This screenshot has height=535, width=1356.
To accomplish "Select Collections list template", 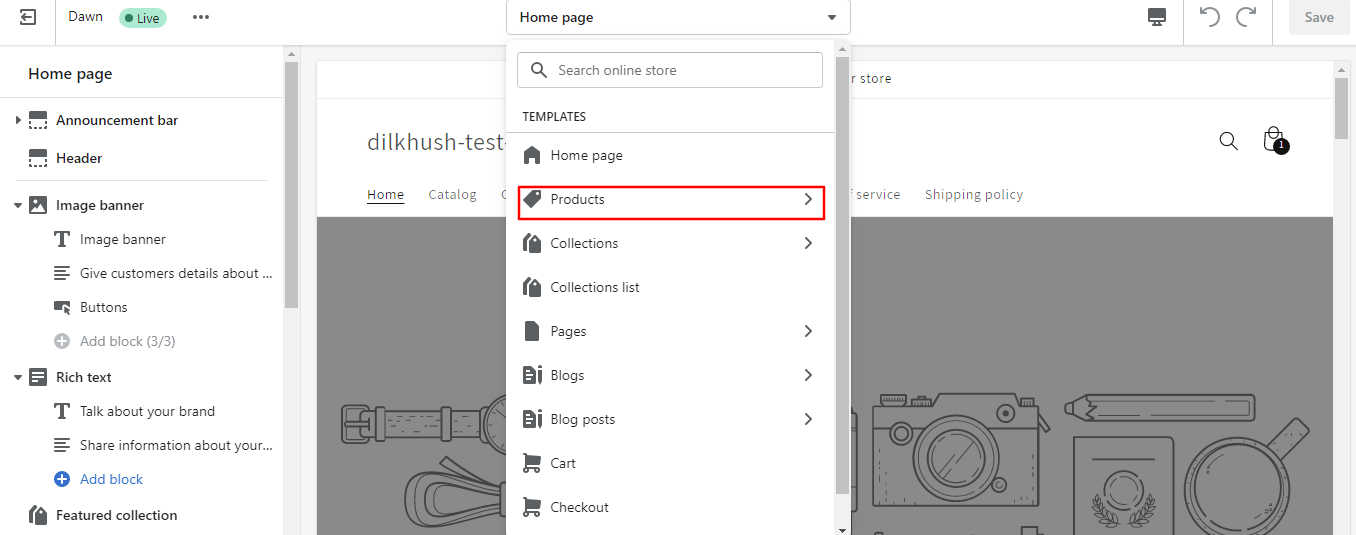I will click(670, 287).
